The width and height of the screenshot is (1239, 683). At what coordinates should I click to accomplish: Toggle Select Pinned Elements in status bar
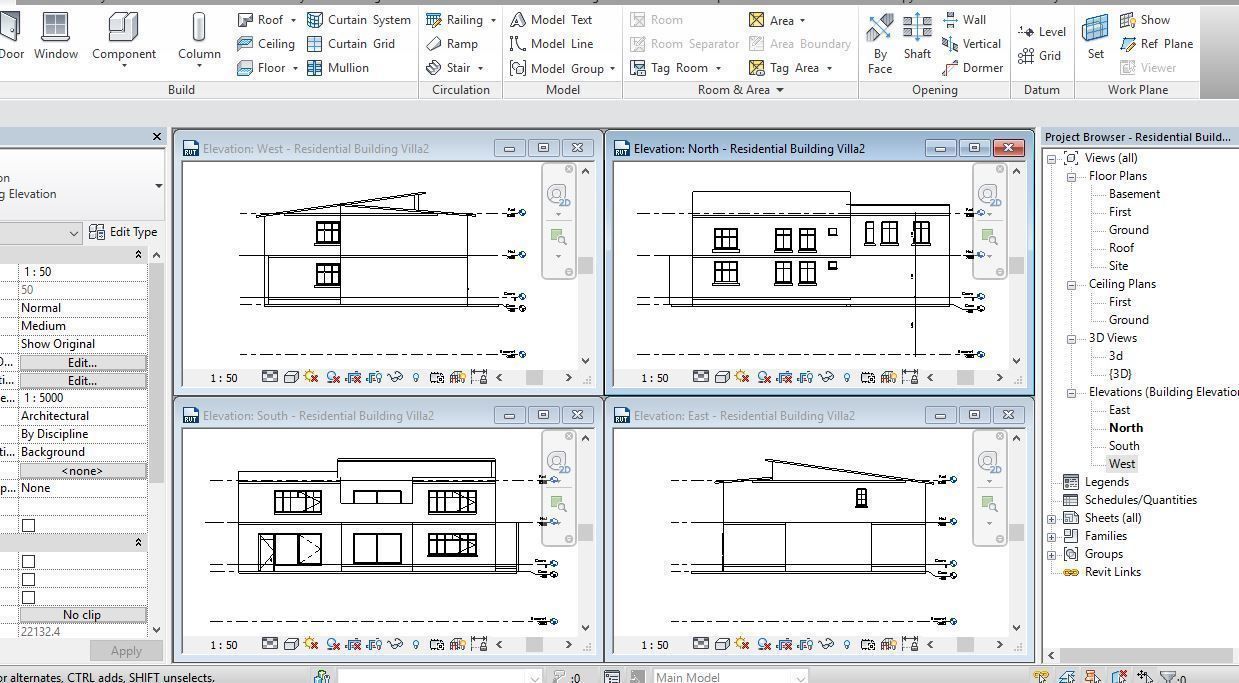[x=1094, y=677]
